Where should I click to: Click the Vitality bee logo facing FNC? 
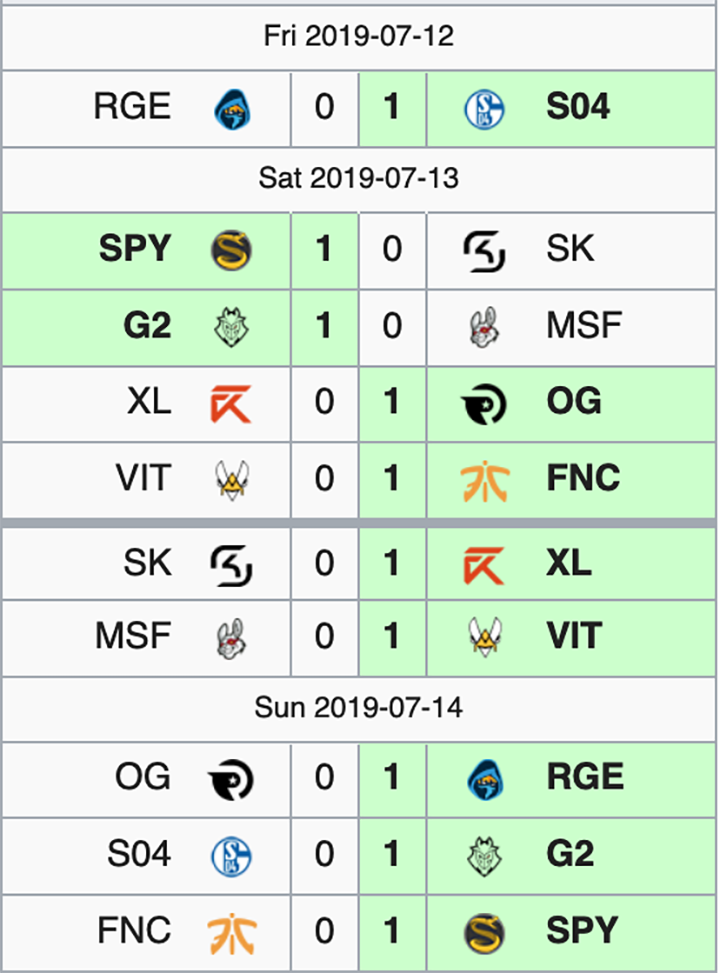coord(232,480)
